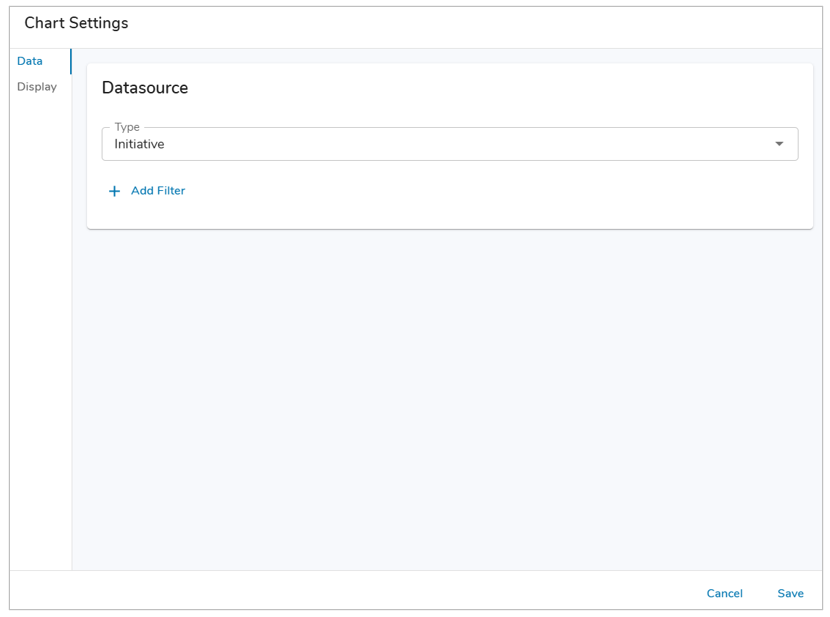Click the blue active indicator beside Data
830x617 pixels.
(x=71, y=61)
